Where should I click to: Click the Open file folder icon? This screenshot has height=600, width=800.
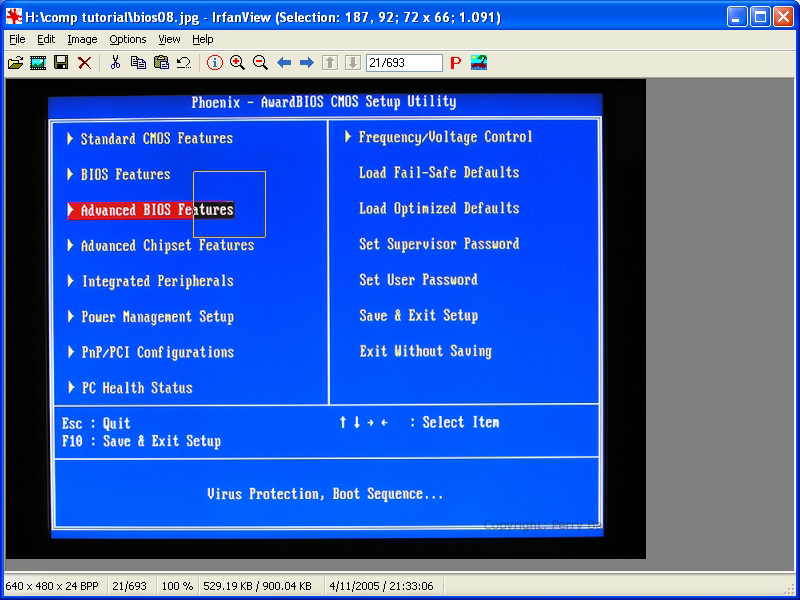click(15, 63)
